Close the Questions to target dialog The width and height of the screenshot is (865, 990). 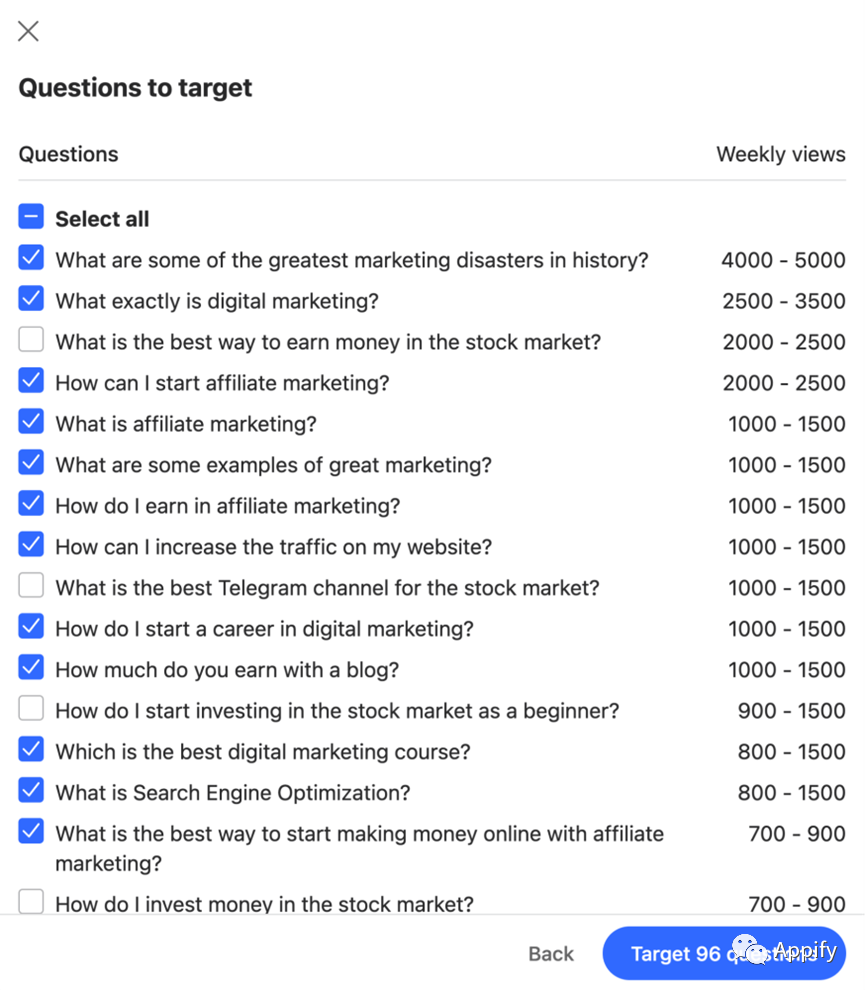pos(28,31)
